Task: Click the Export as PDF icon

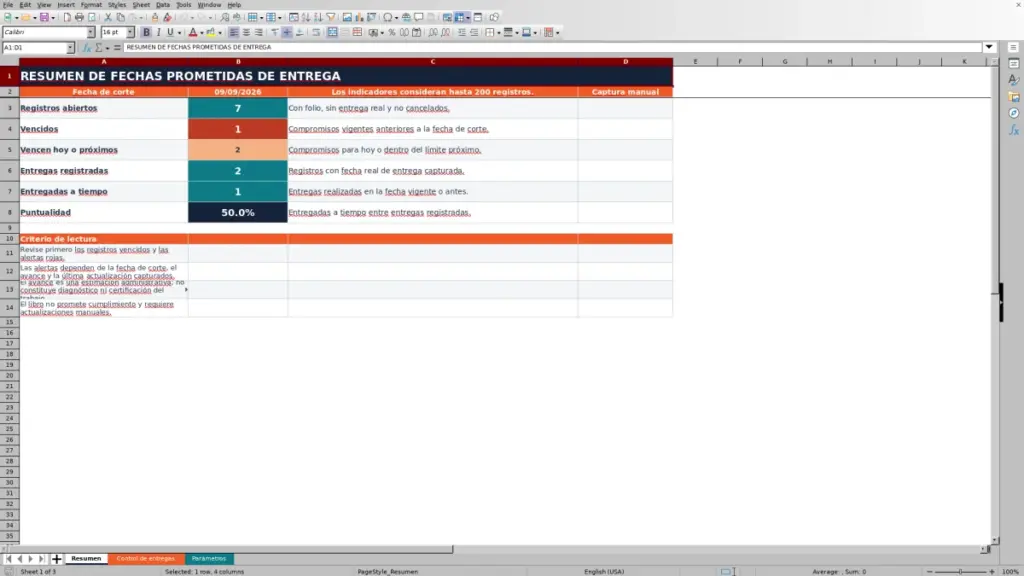Action: pos(67,18)
